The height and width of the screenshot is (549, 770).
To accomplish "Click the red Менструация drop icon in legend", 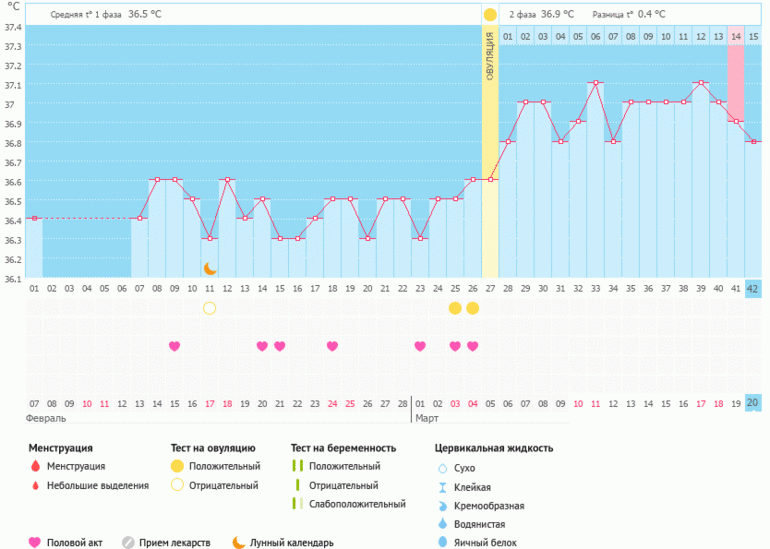I will tap(36, 466).
